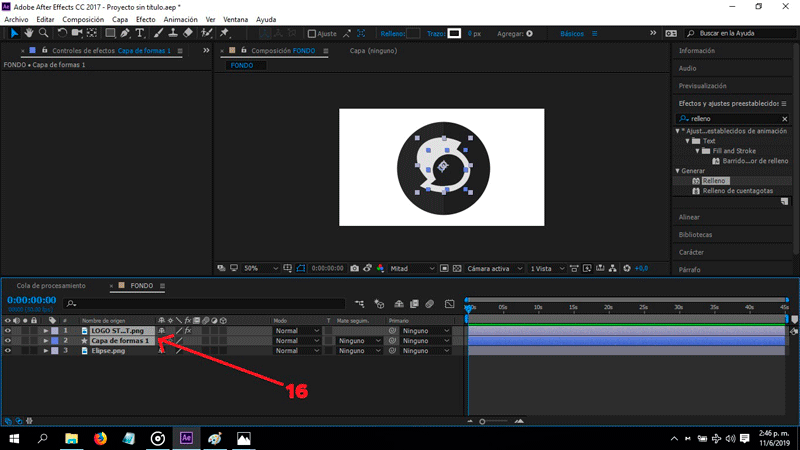Open After Effects from the taskbar
Viewport: 800px width, 450px height.
[x=186, y=438]
